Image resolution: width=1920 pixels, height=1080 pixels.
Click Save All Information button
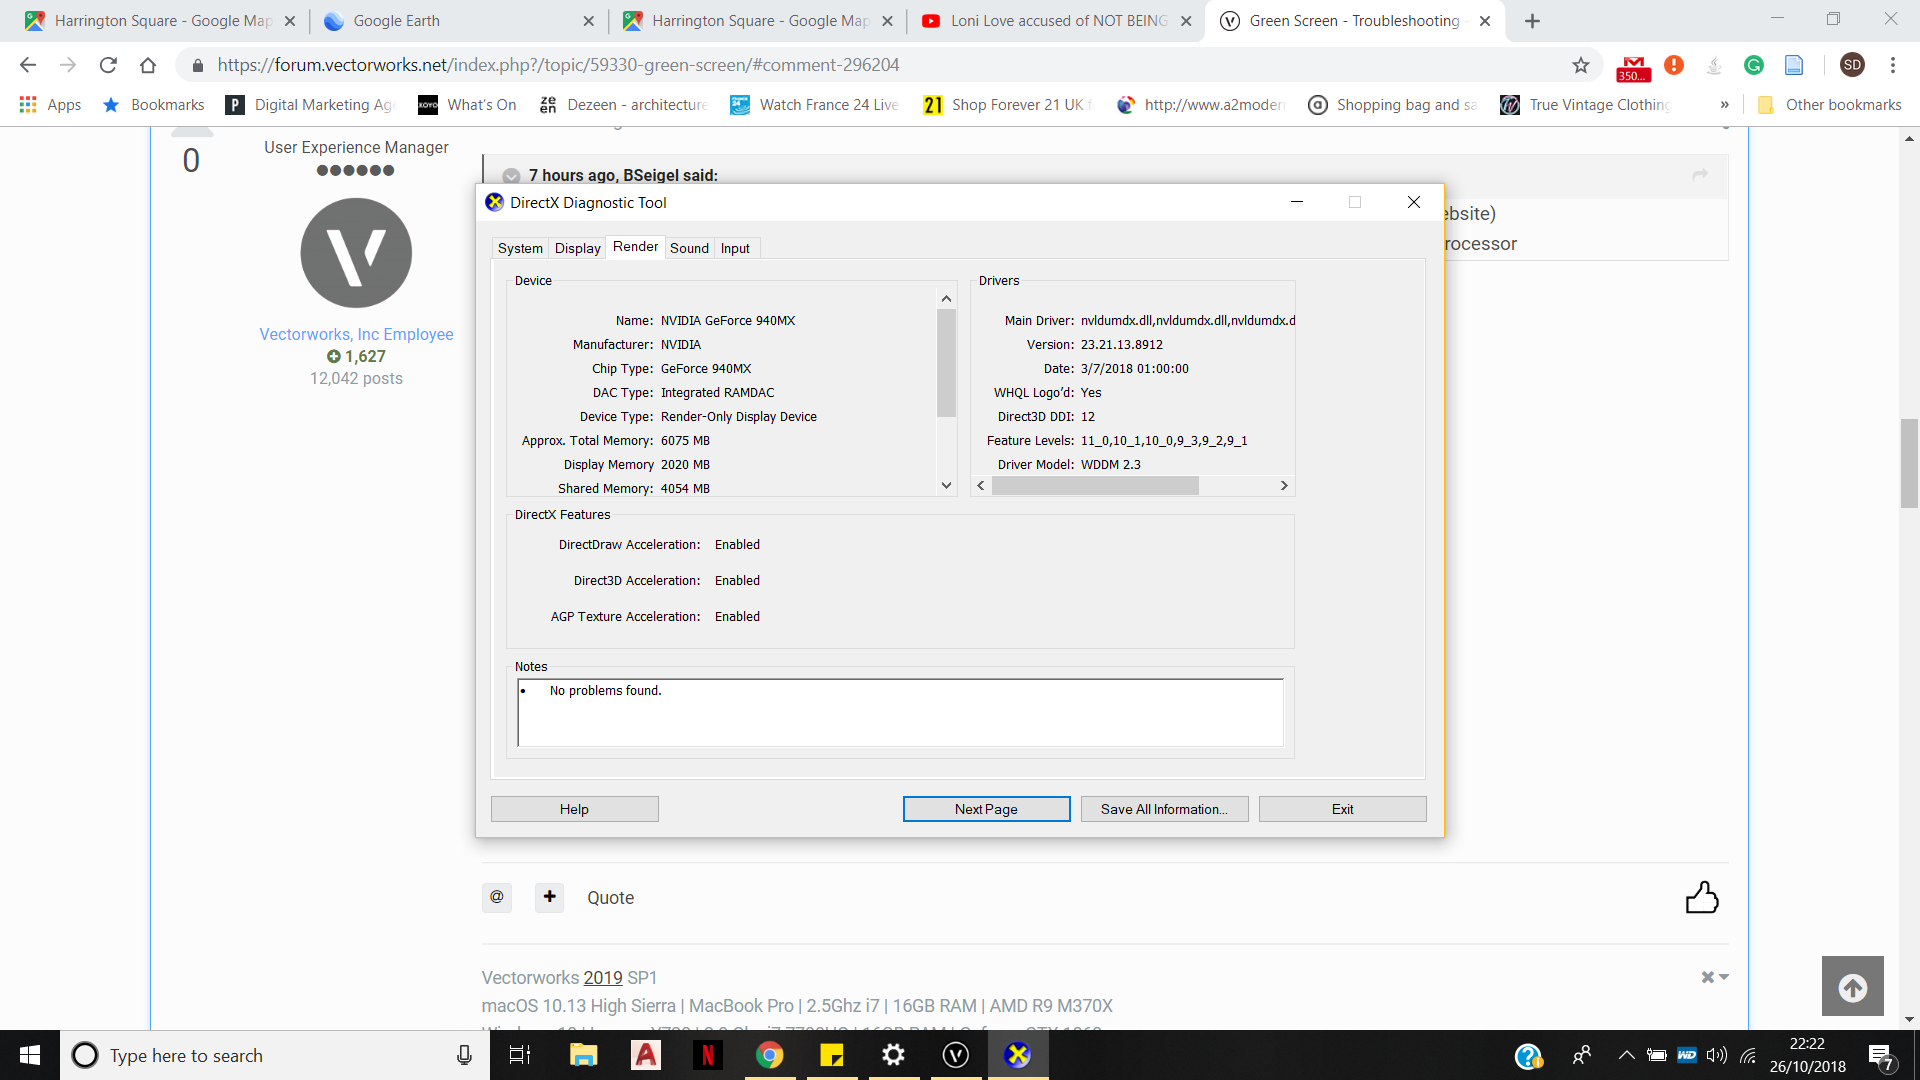[x=1163, y=809]
